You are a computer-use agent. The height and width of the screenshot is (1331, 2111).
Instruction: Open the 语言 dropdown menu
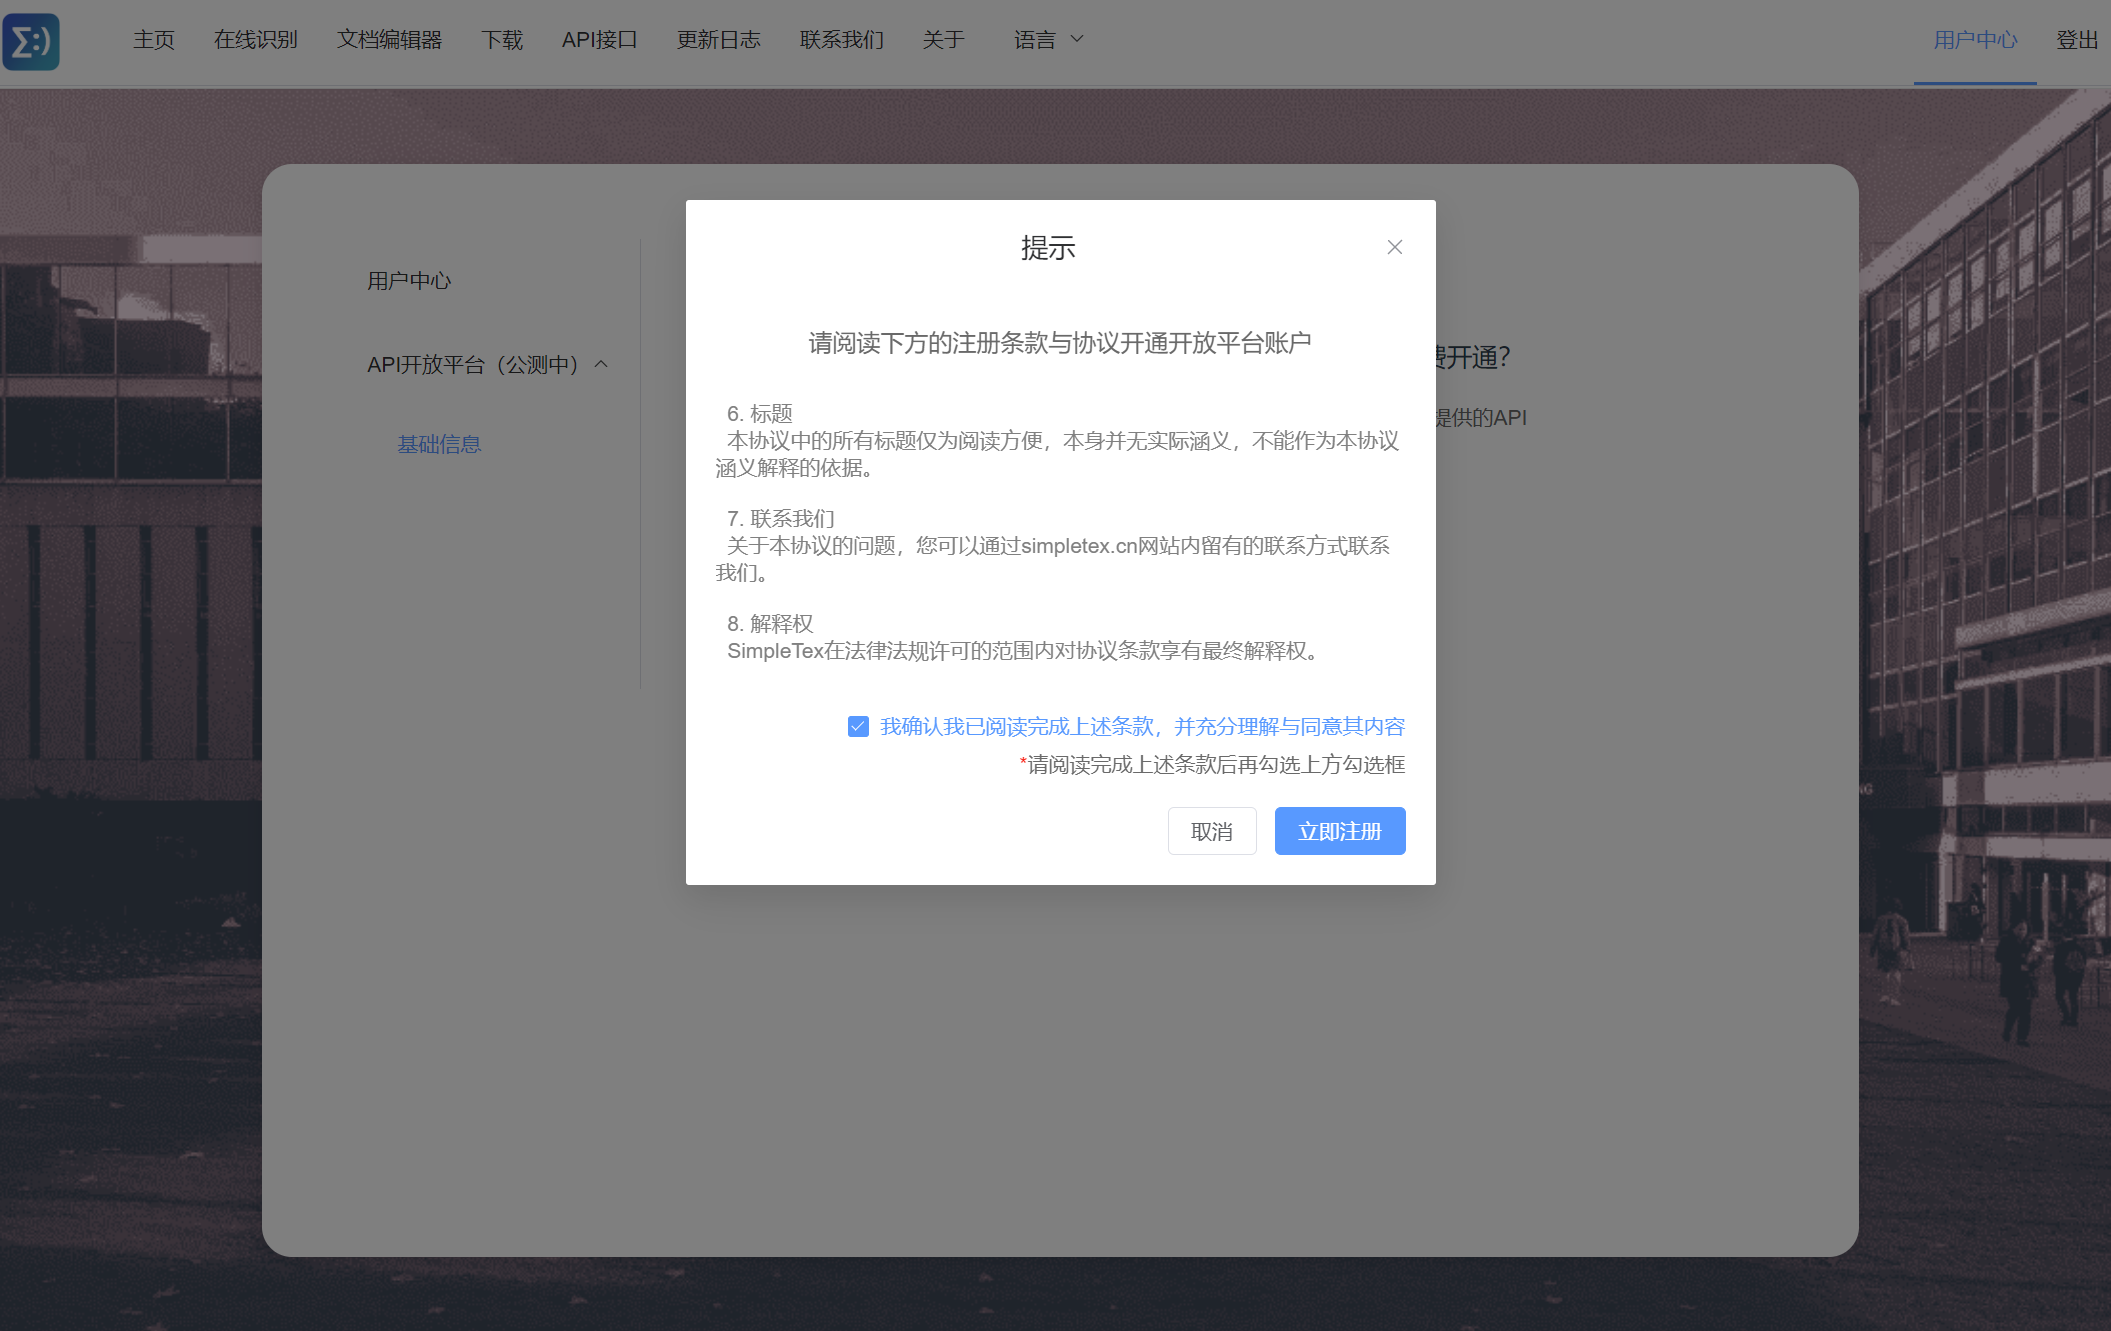click(x=1035, y=40)
